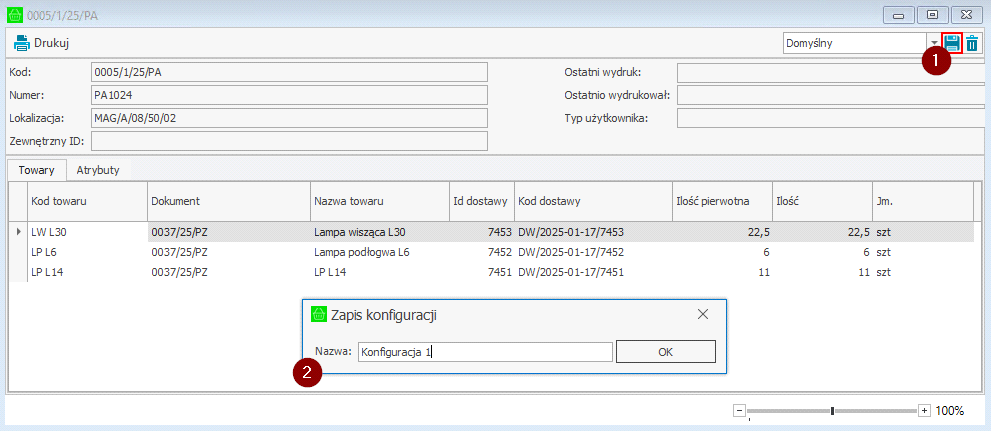
Task: Expand the Domyślny configuration dropdown
Action: tap(933, 43)
